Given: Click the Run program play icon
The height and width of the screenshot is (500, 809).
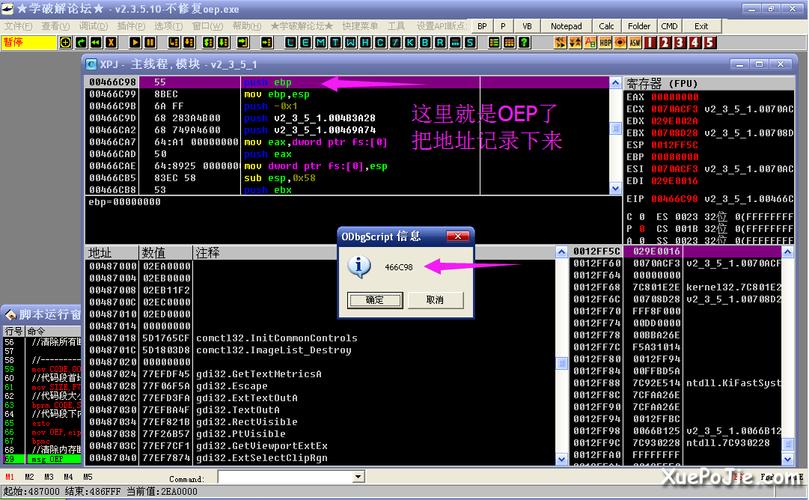Looking at the screenshot, I should (x=132, y=43).
